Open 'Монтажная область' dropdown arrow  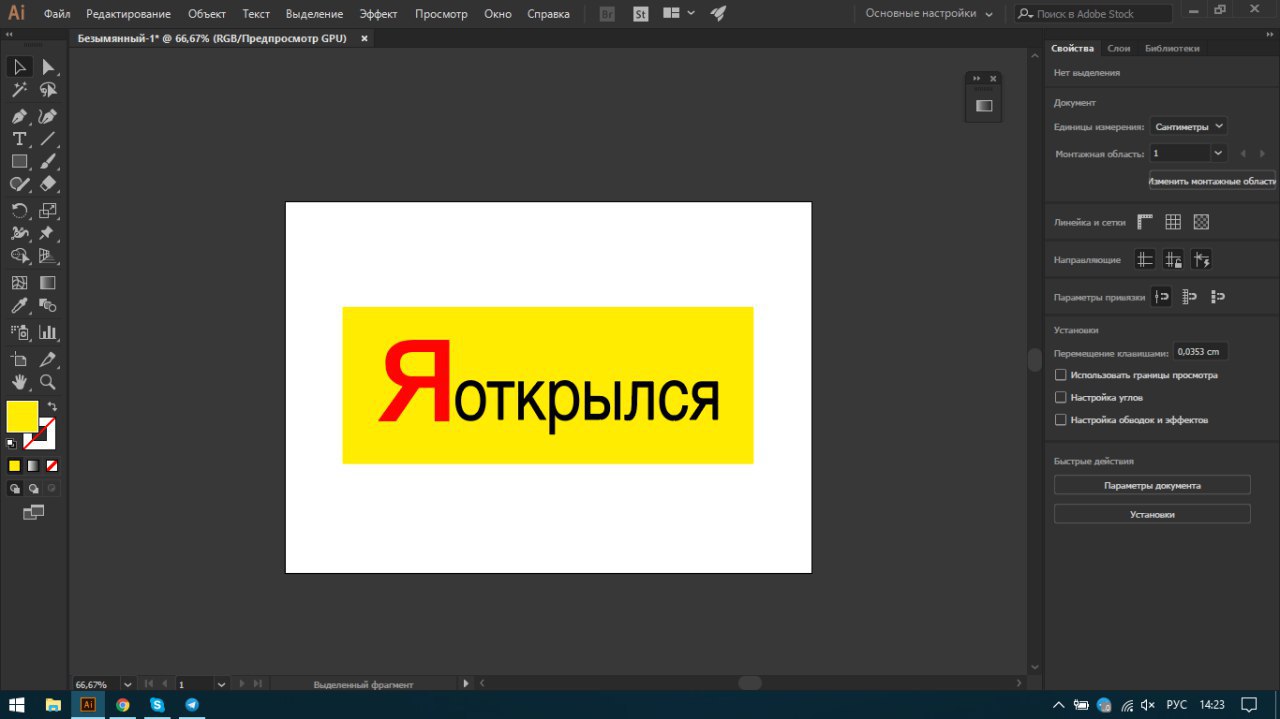point(1217,154)
